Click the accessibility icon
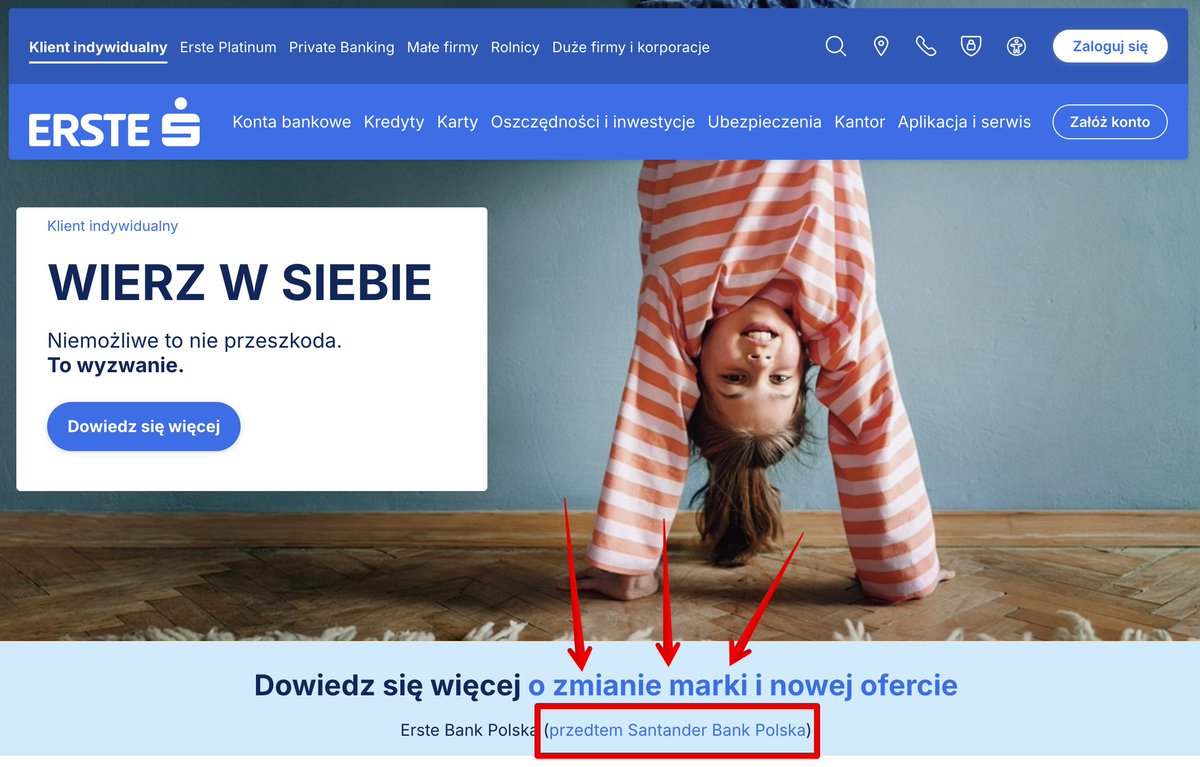This screenshot has height=767, width=1200. pyautogui.click(x=1017, y=46)
